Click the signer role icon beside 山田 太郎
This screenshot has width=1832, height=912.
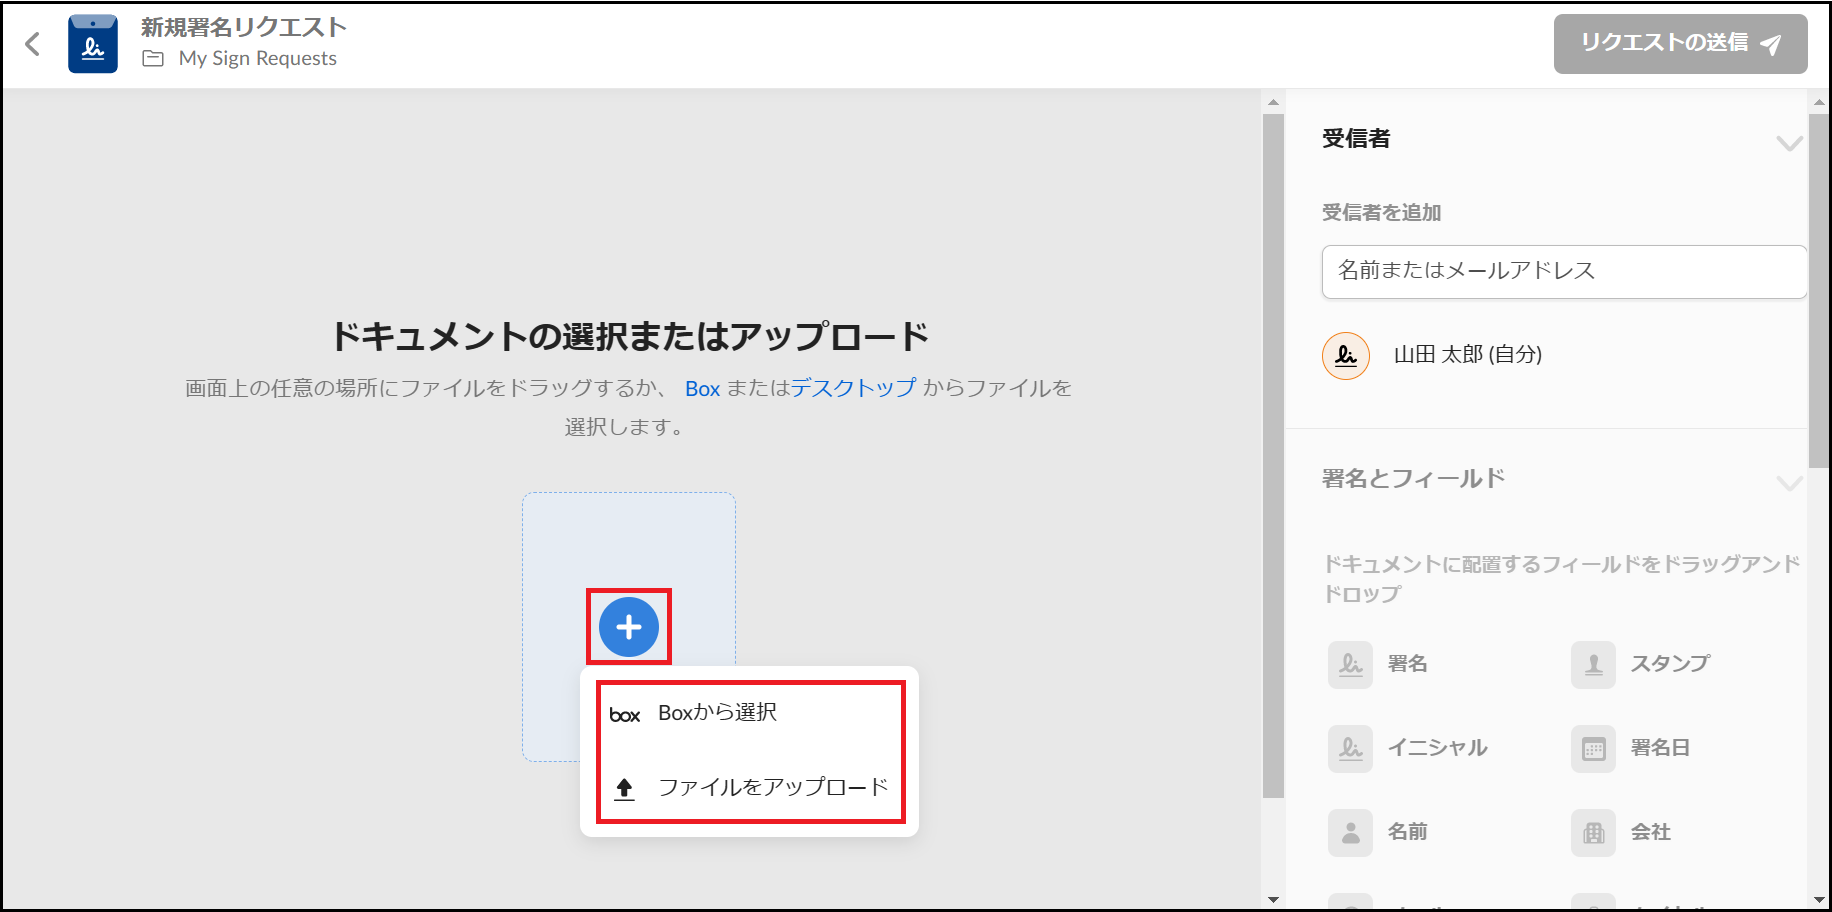pyautogui.click(x=1346, y=356)
